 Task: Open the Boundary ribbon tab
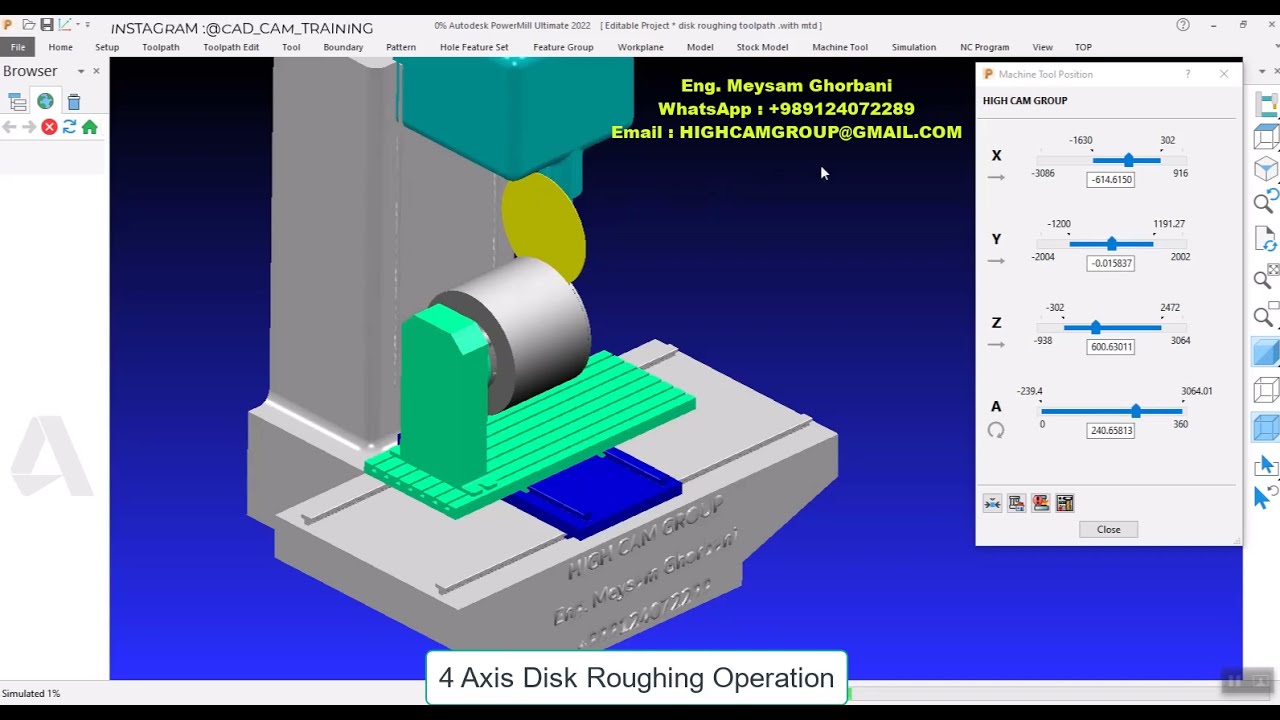[343, 47]
